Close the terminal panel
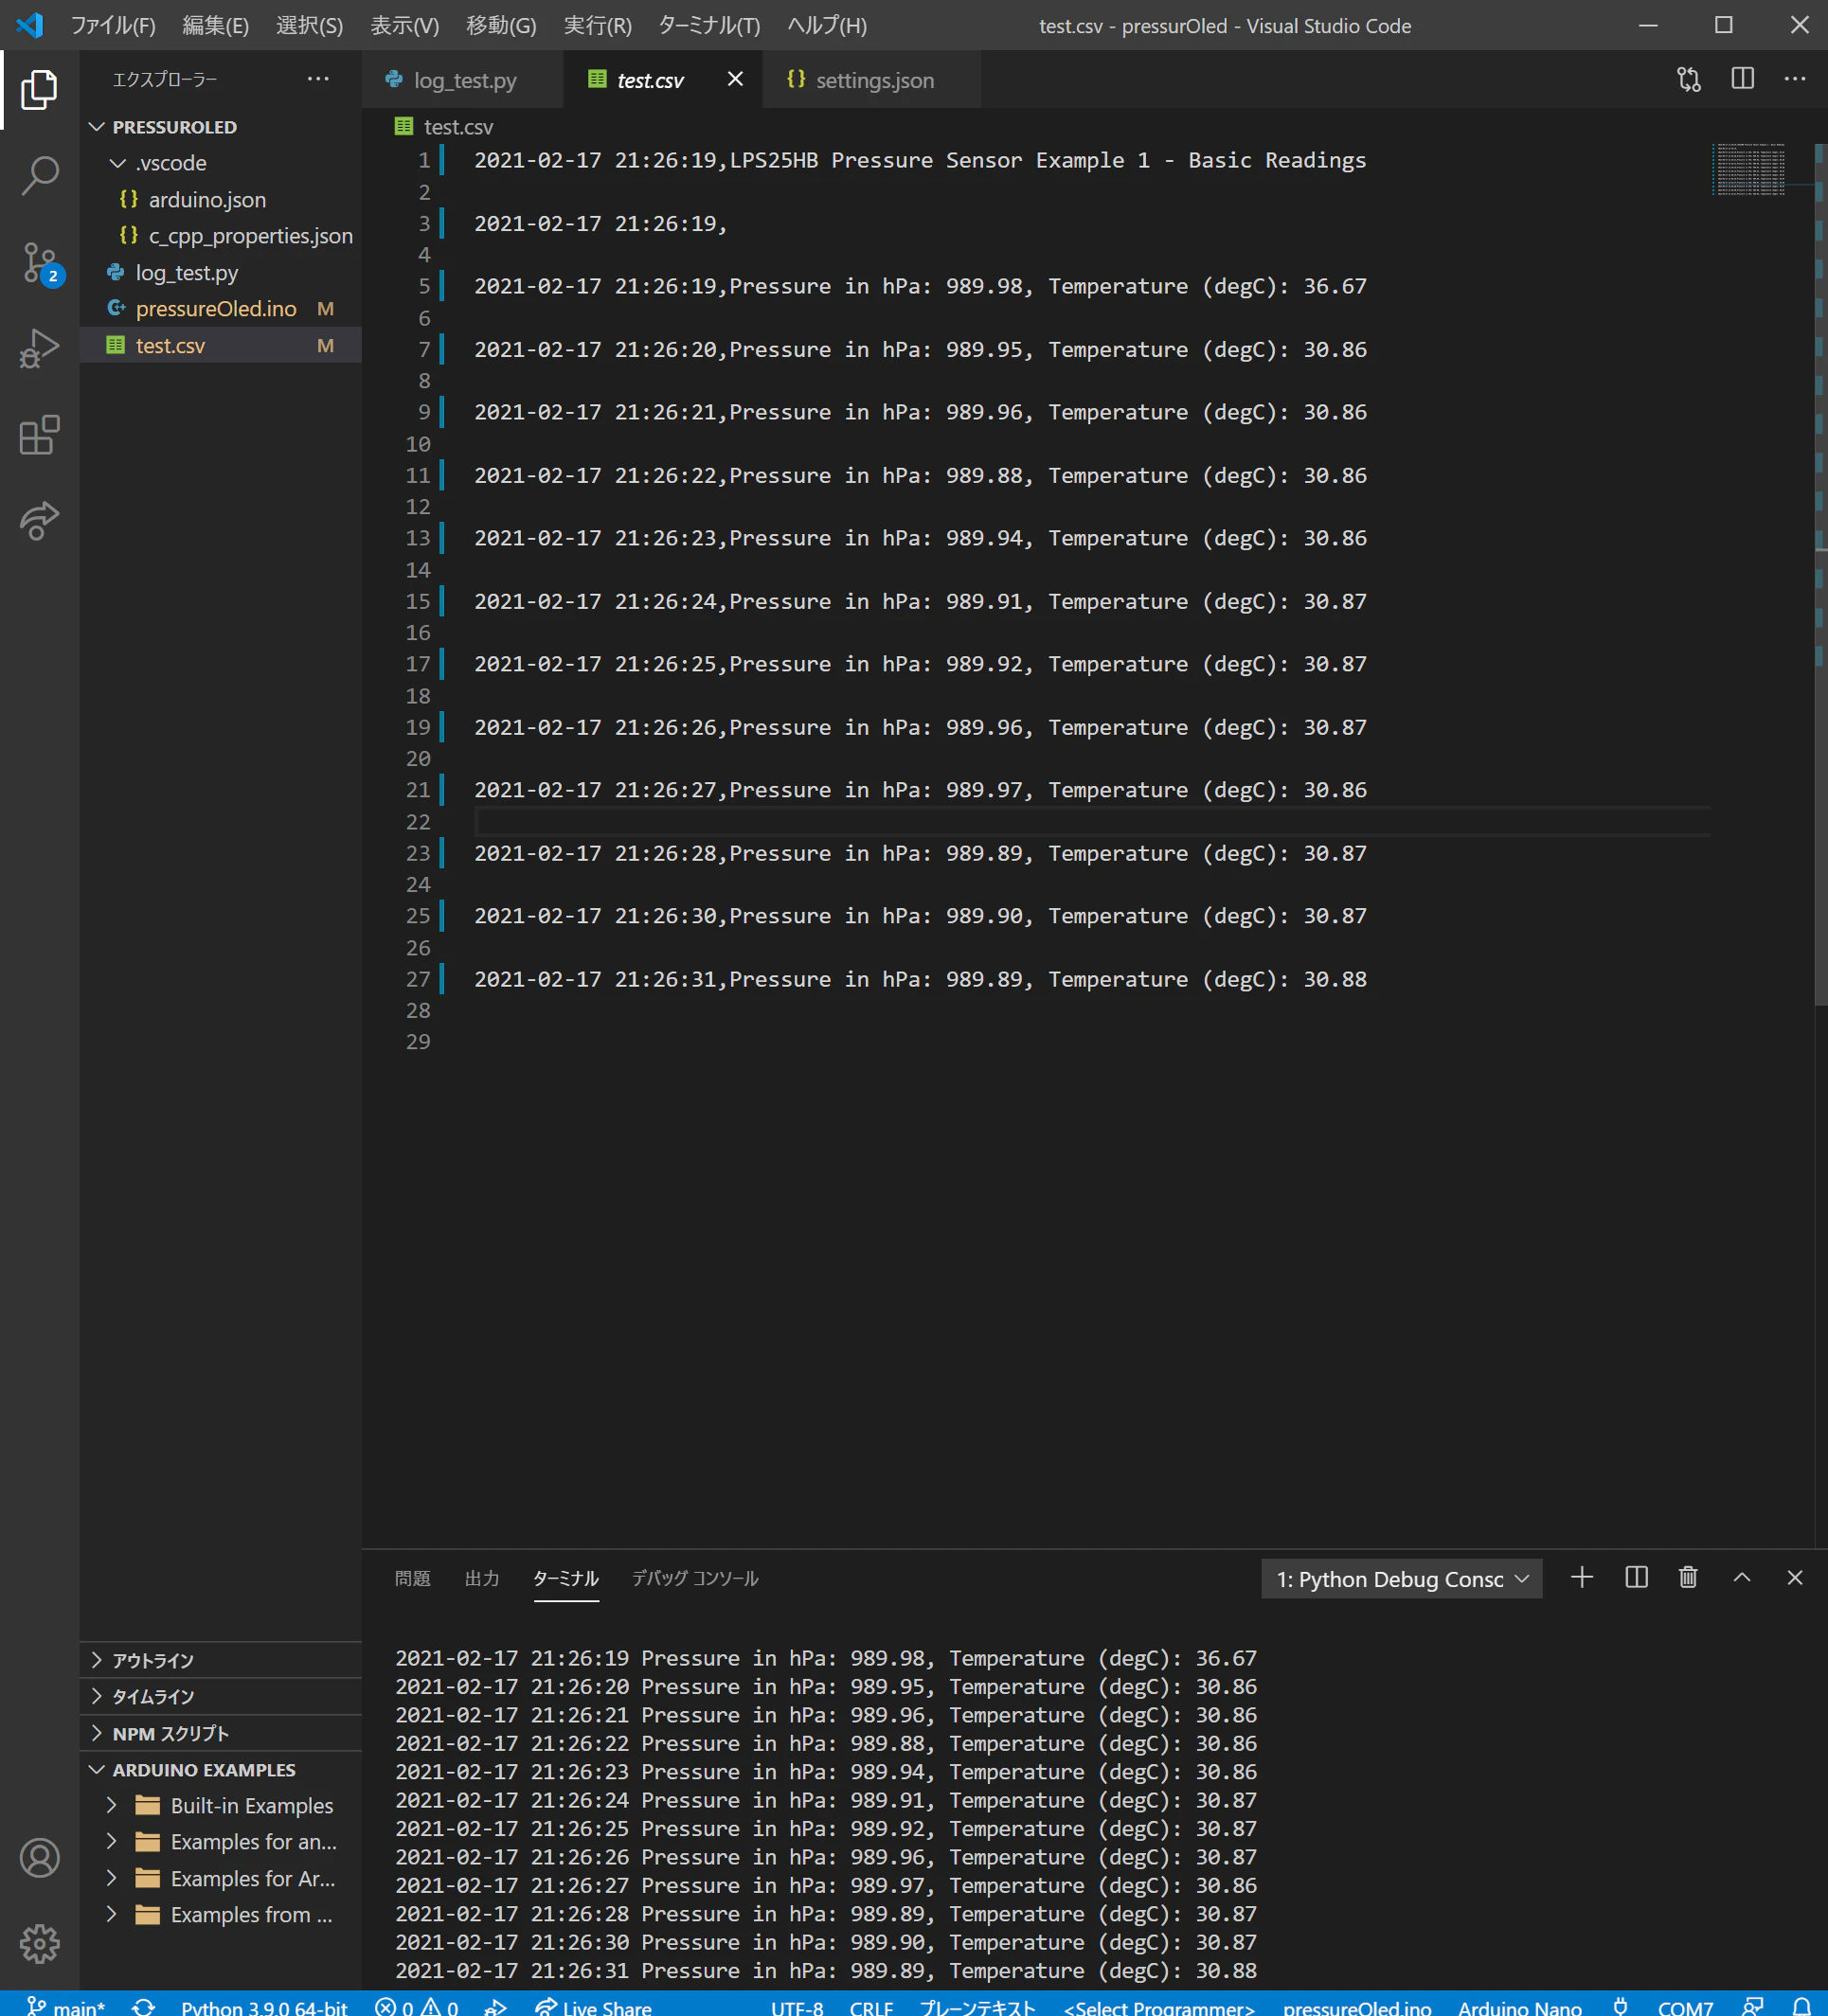The width and height of the screenshot is (1828, 2016). coord(1794,1577)
